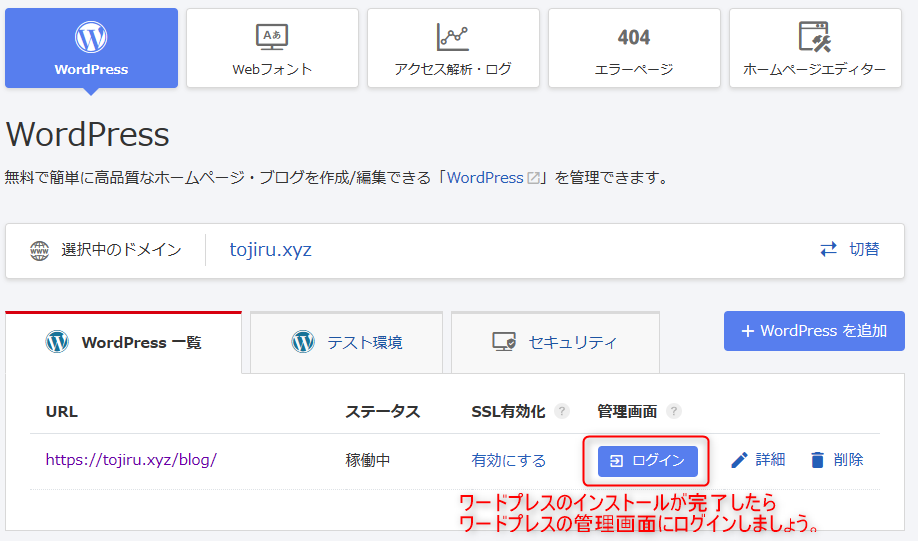Click the help icon next to 管理画面
Image resolution: width=918 pixels, height=541 pixels.
674,411
